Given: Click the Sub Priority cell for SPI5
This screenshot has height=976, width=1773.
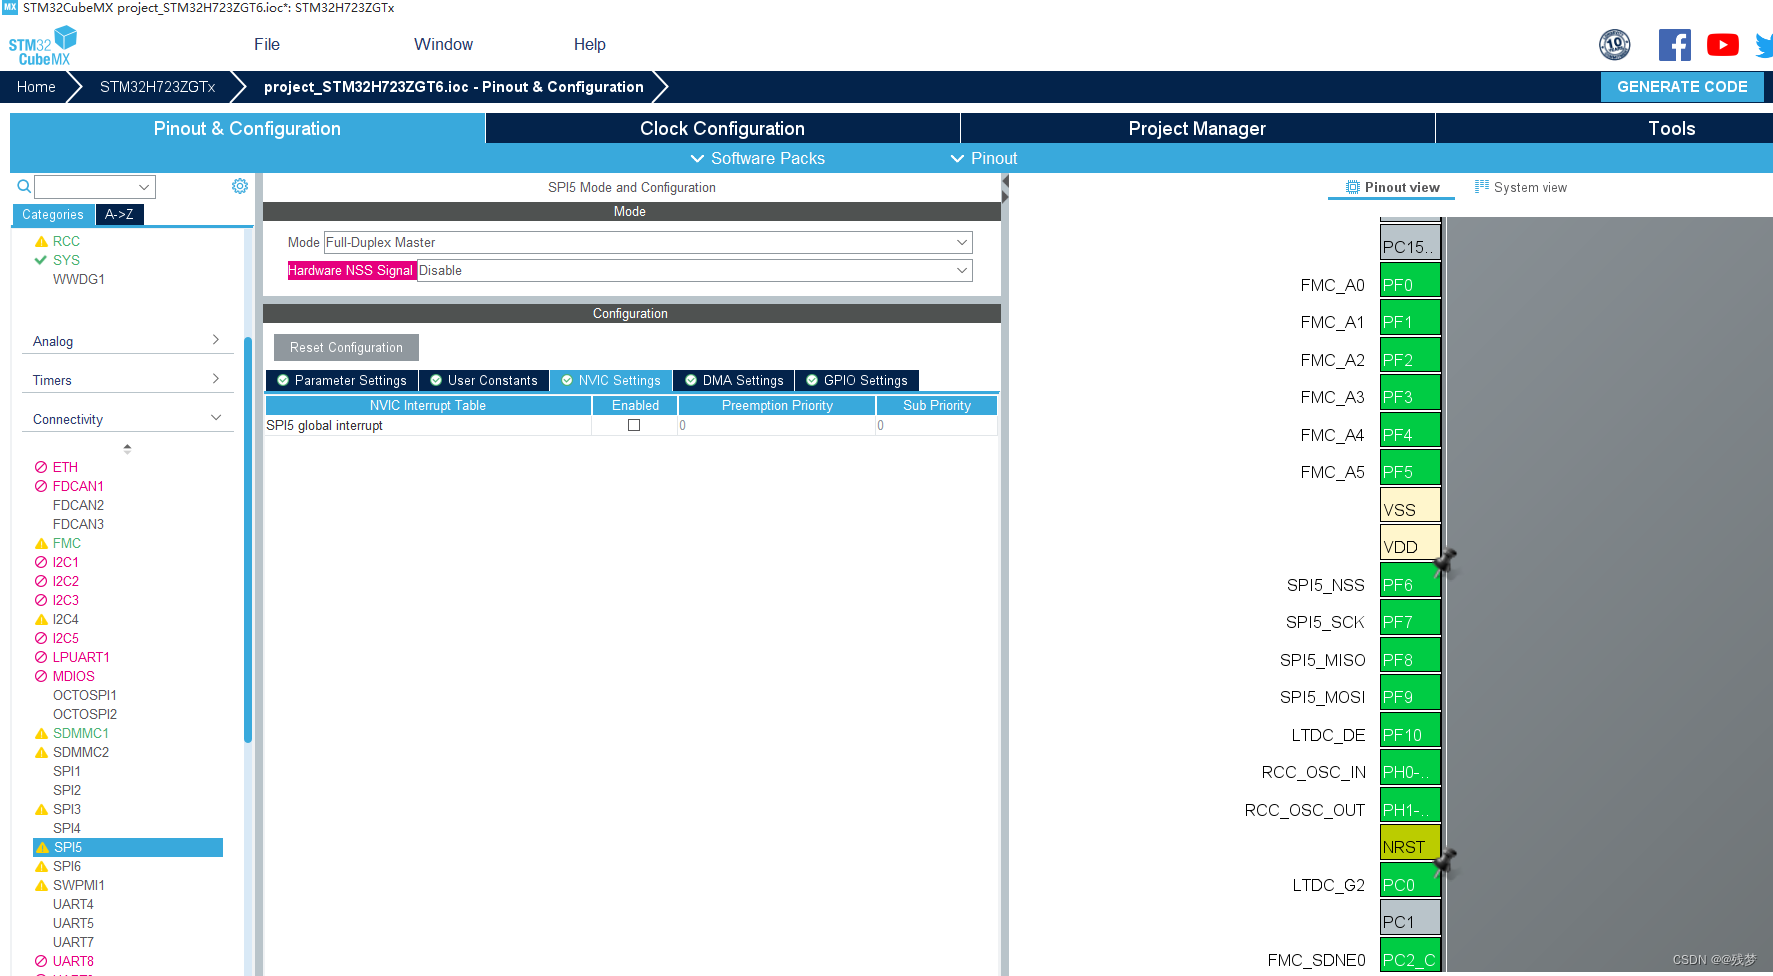Looking at the screenshot, I should point(937,425).
